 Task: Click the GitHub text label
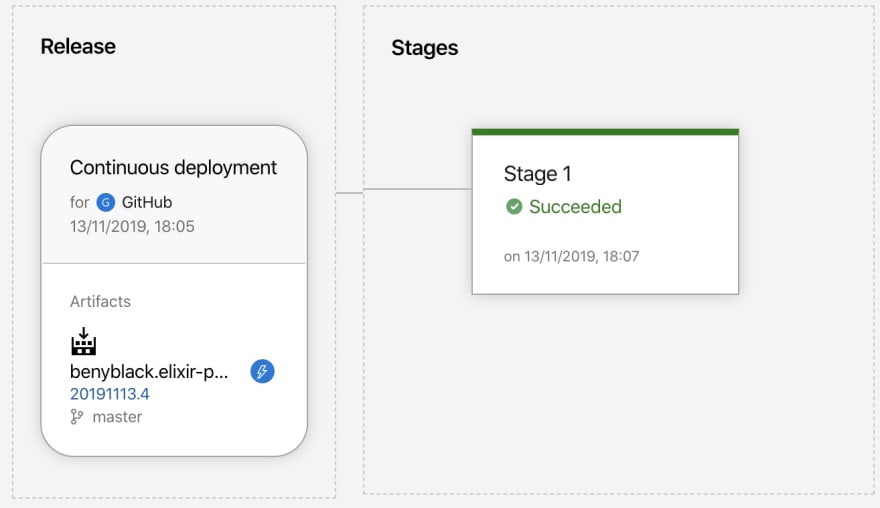[147, 202]
